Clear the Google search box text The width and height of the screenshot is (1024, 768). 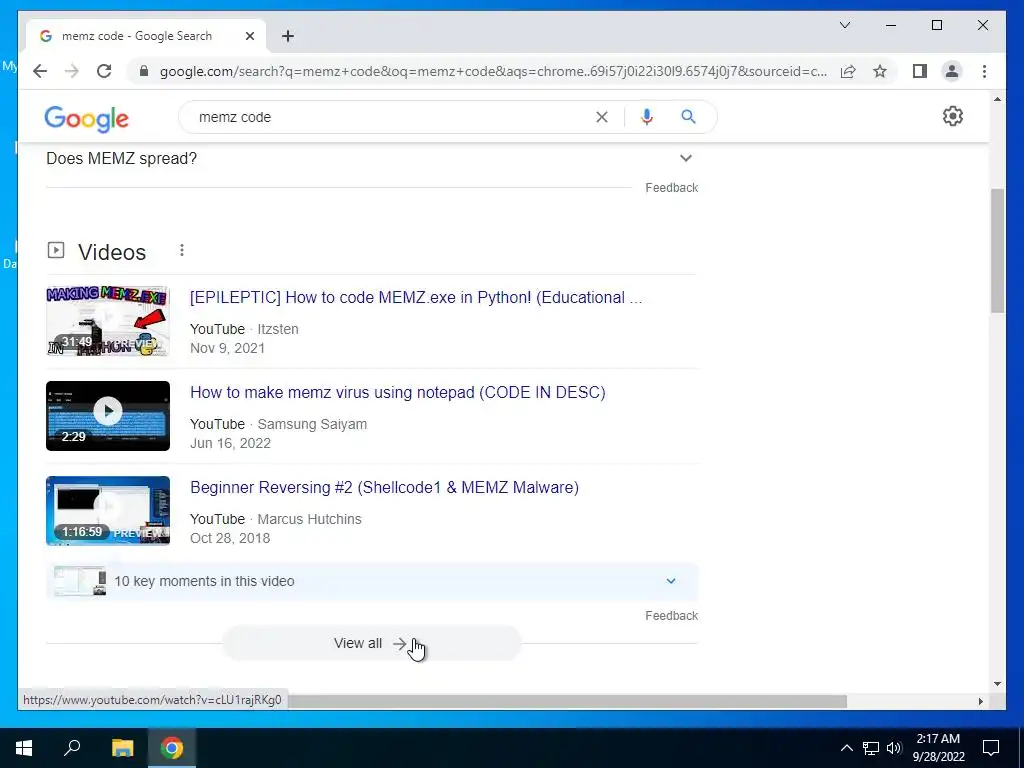click(x=601, y=117)
